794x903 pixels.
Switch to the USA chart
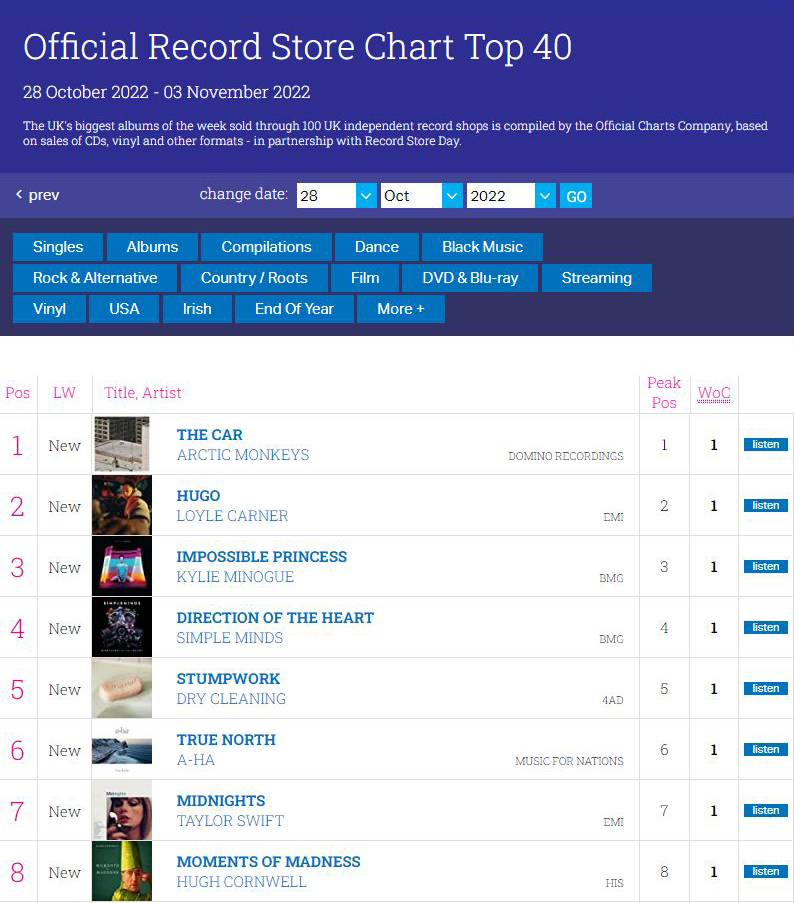pyautogui.click(x=124, y=309)
